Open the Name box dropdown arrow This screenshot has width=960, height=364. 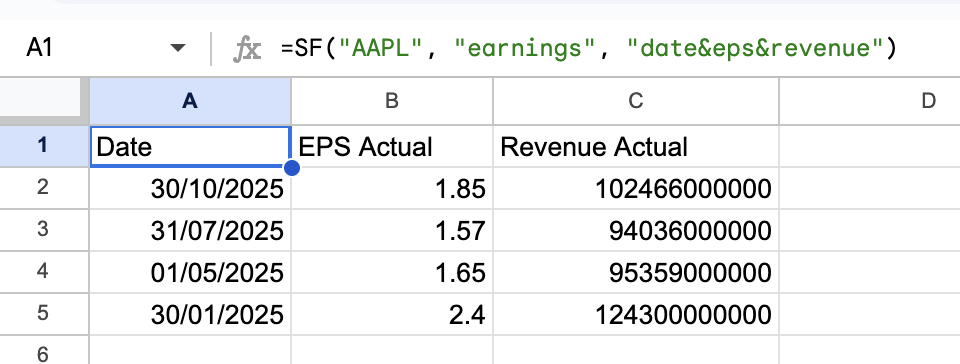tap(178, 48)
